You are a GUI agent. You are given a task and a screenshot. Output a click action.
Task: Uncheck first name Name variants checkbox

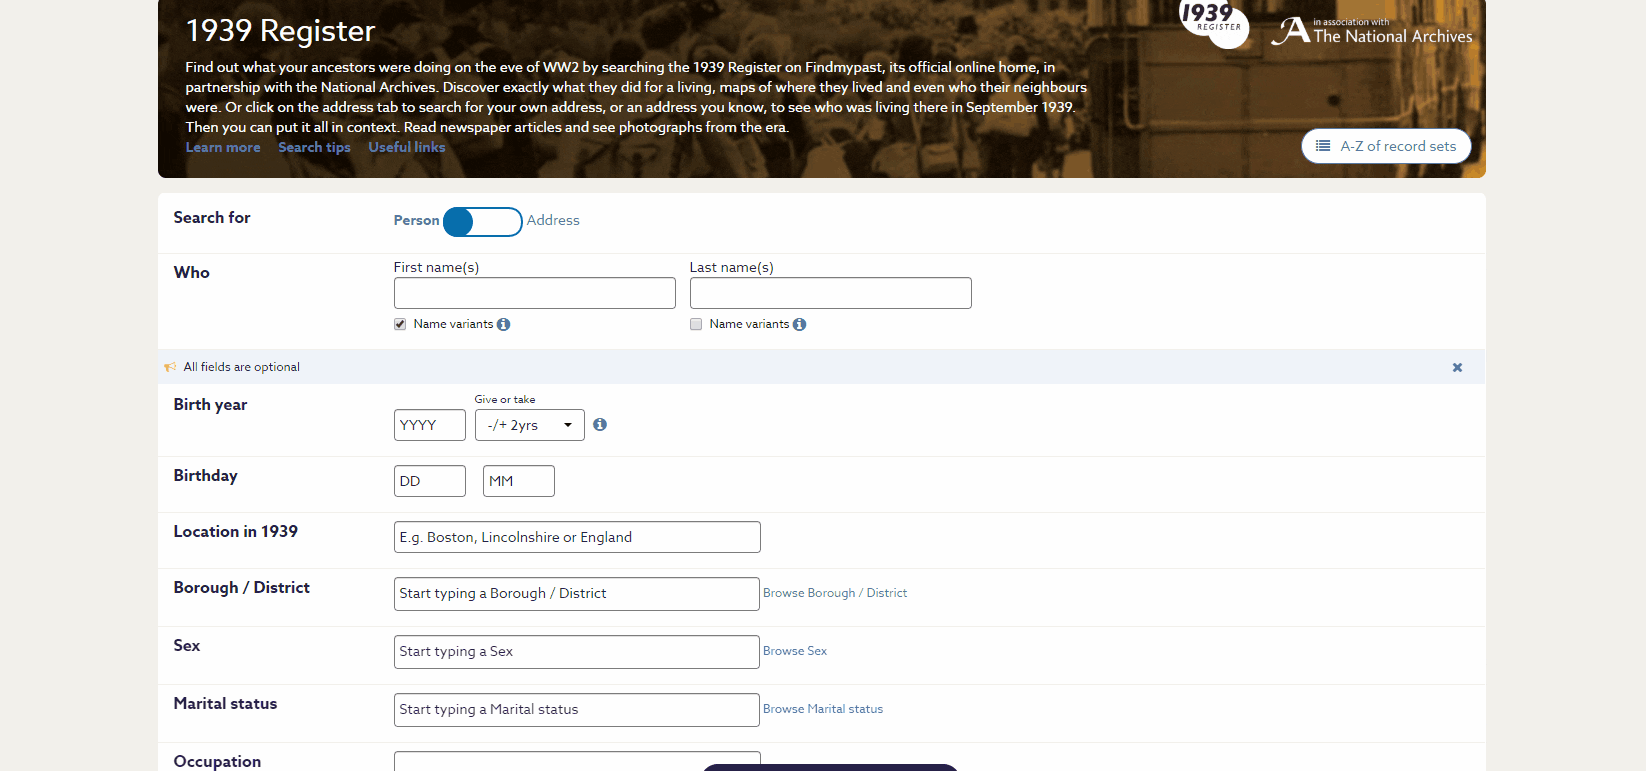(400, 324)
